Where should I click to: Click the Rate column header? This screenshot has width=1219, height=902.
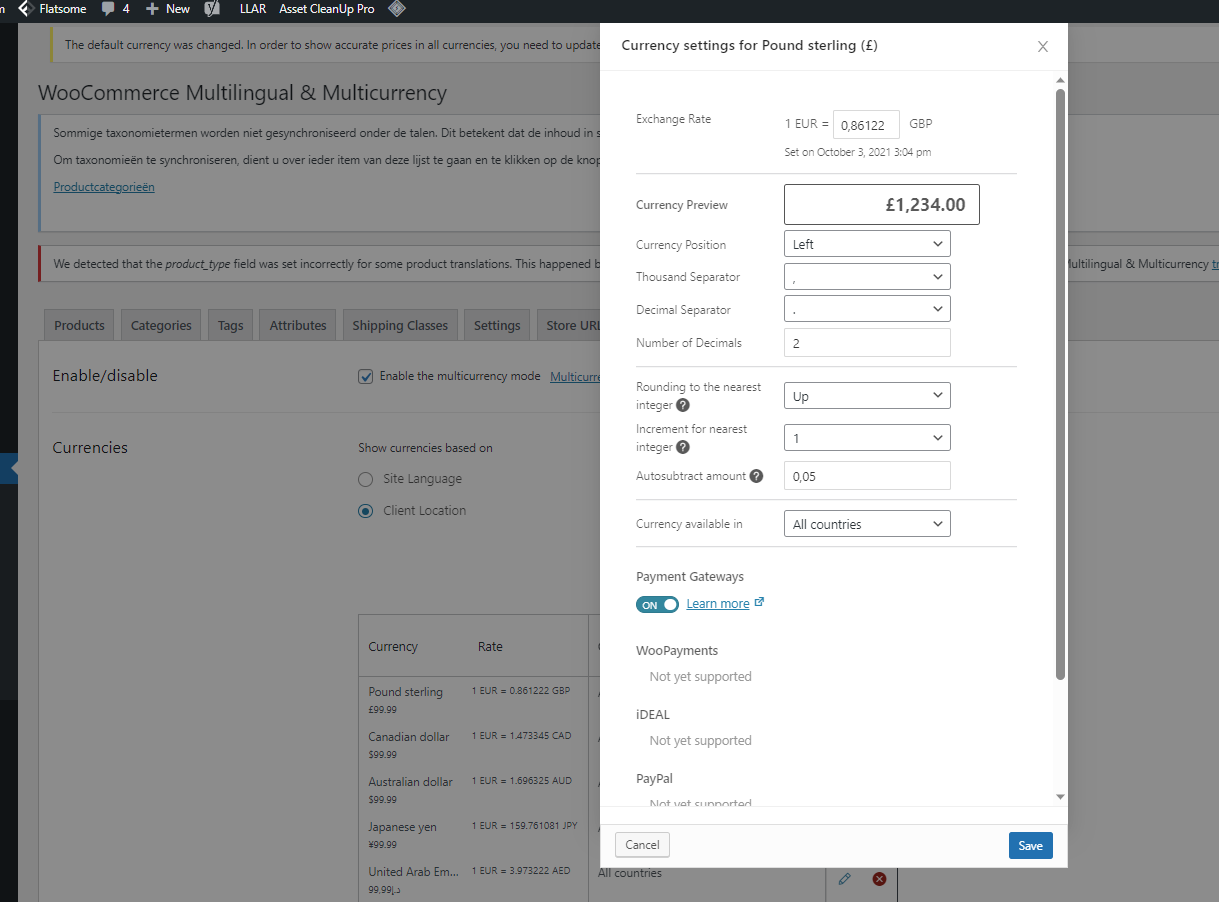(x=490, y=647)
